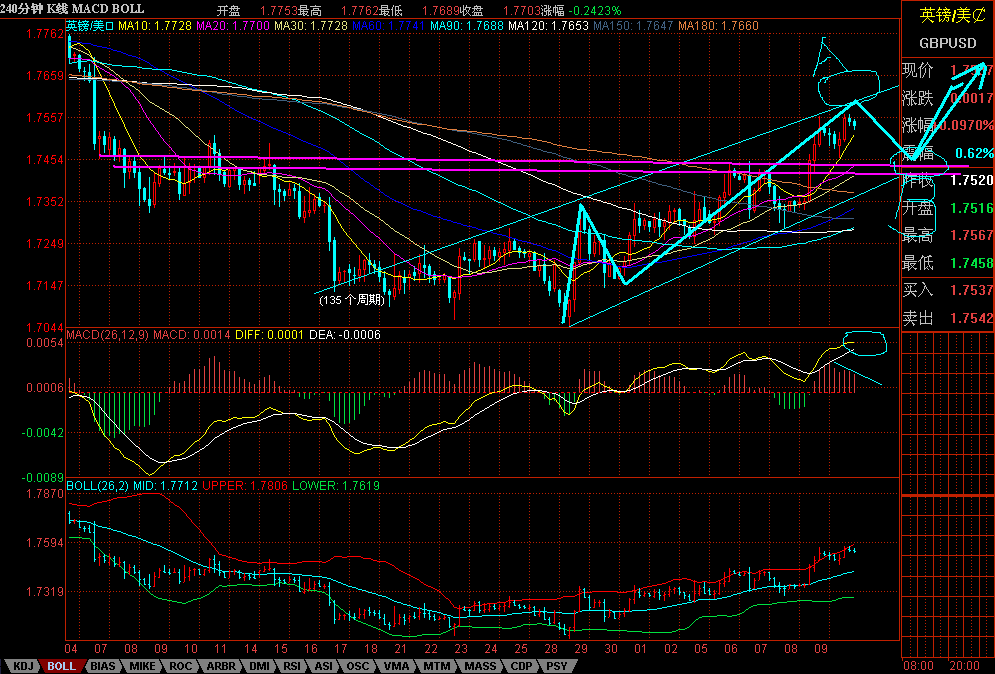Click the 1.7044 price axis label
The width and height of the screenshot is (995, 674).
(x=45, y=327)
